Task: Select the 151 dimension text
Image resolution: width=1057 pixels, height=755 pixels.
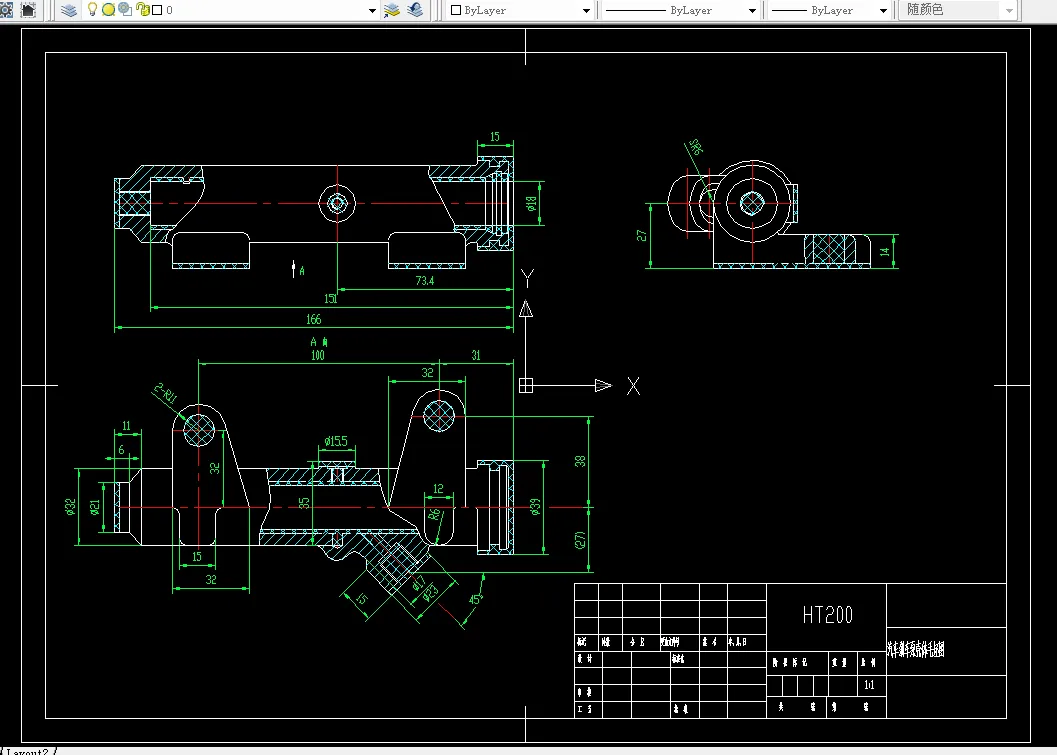Action: click(x=331, y=299)
